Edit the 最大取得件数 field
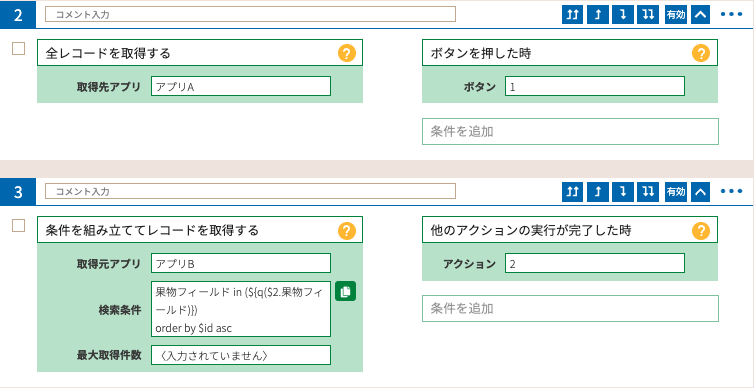 pos(240,355)
